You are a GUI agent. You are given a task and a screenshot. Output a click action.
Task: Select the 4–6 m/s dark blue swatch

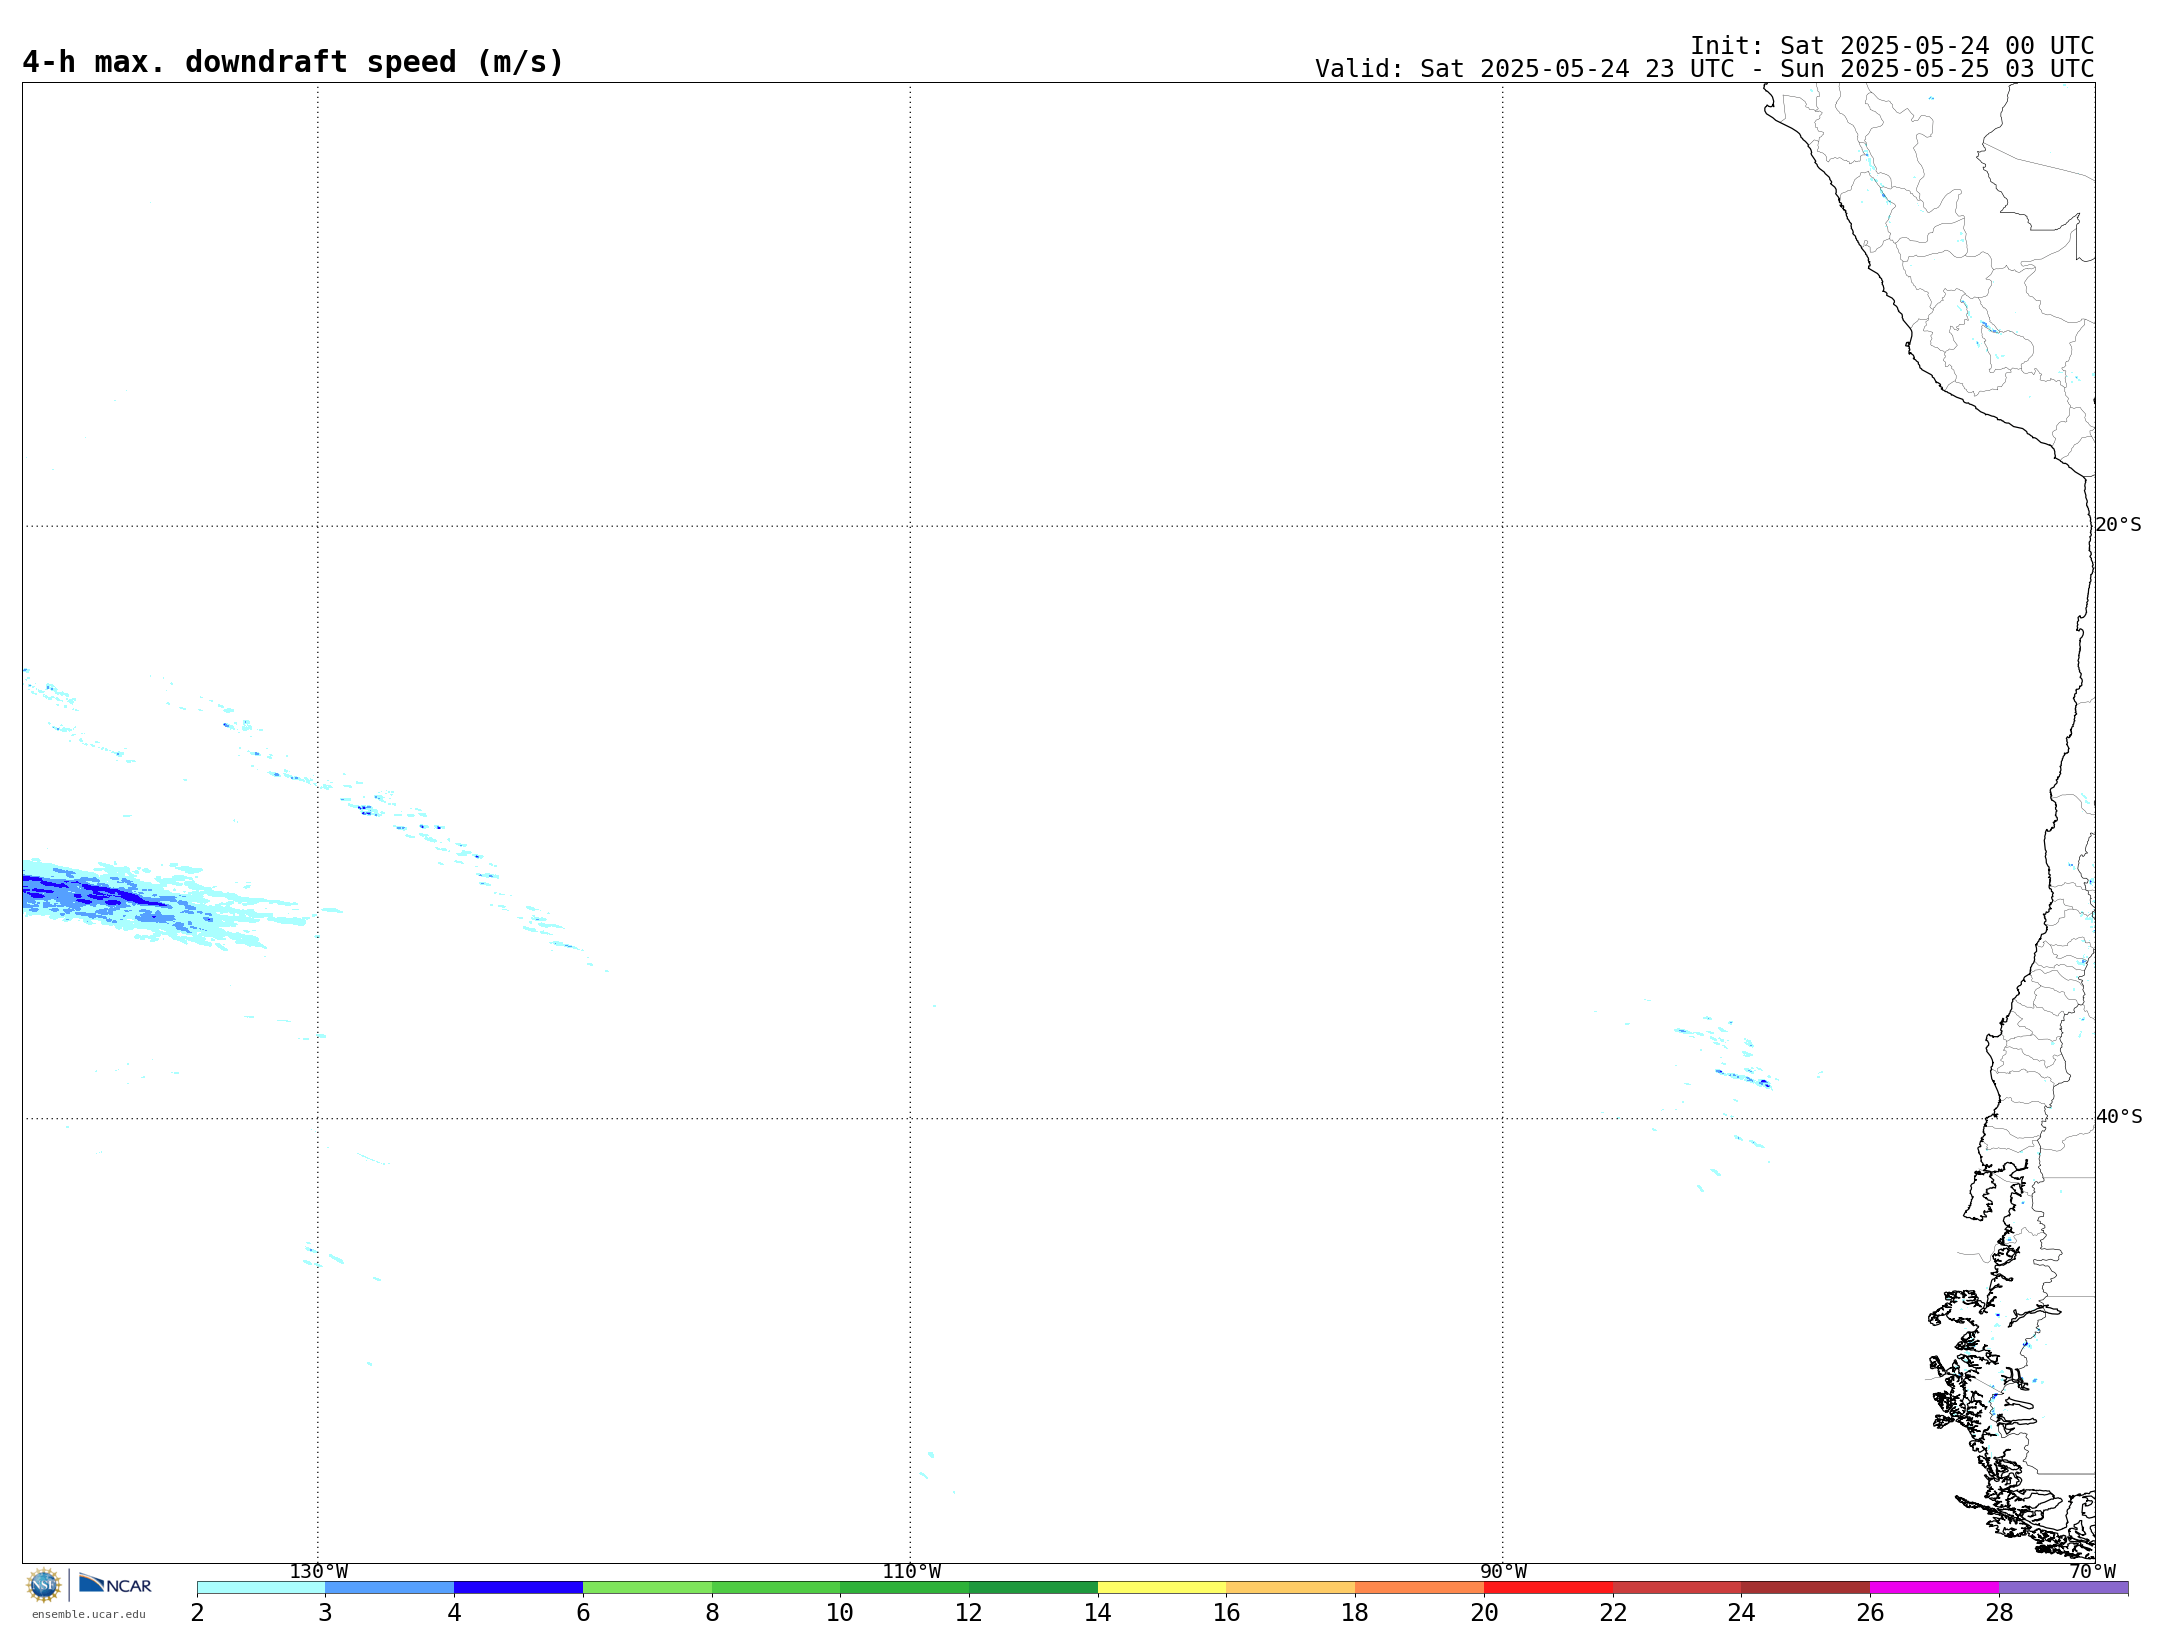518,1588
